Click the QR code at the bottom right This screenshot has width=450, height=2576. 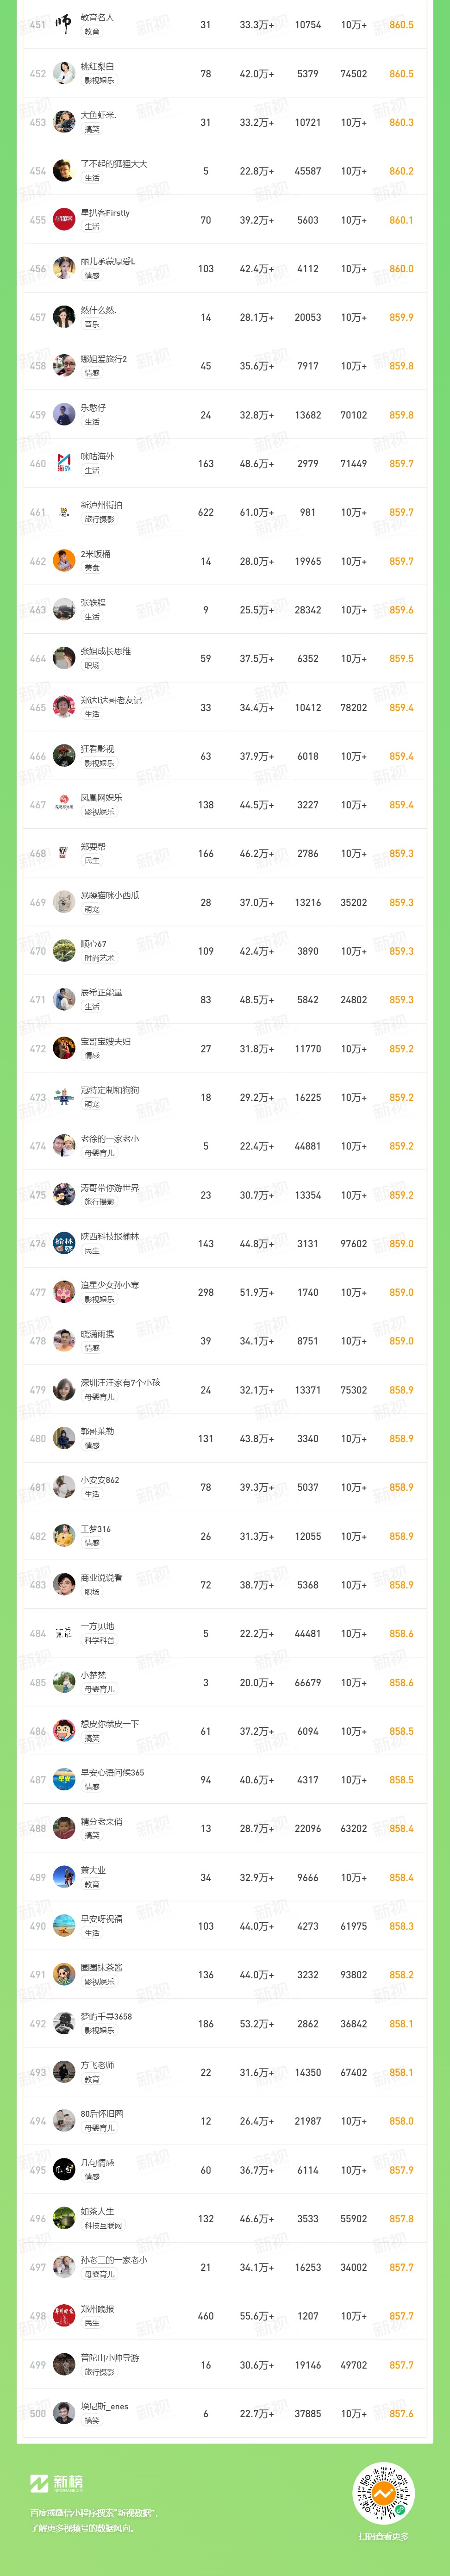point(384,2494)
